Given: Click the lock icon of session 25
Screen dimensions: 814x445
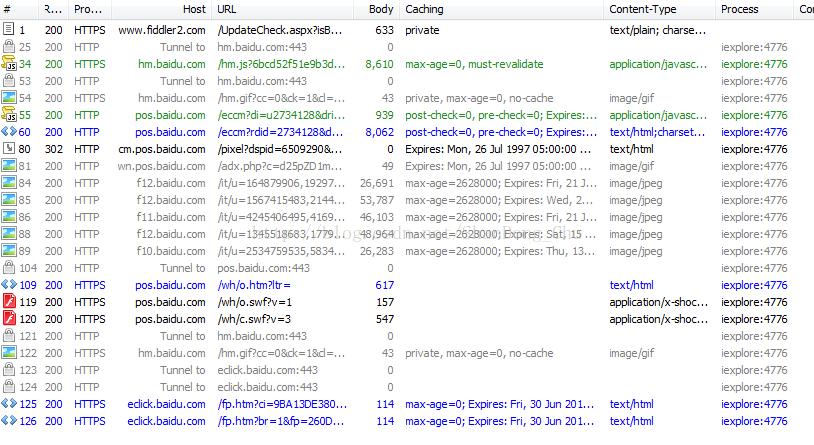Looking at the screenshot, I should point(8,46).
